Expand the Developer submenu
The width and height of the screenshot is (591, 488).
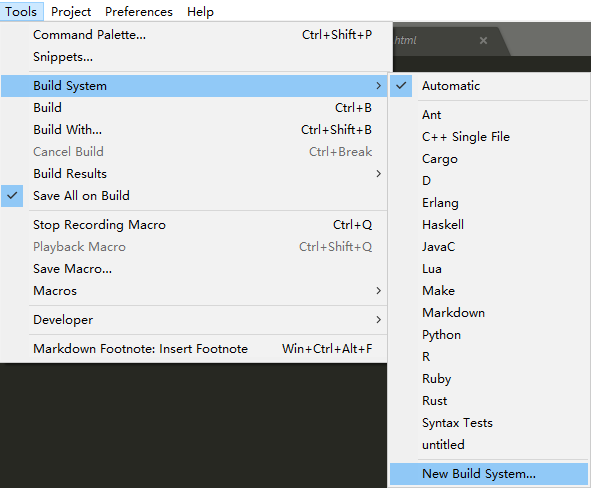coord(194,320)
